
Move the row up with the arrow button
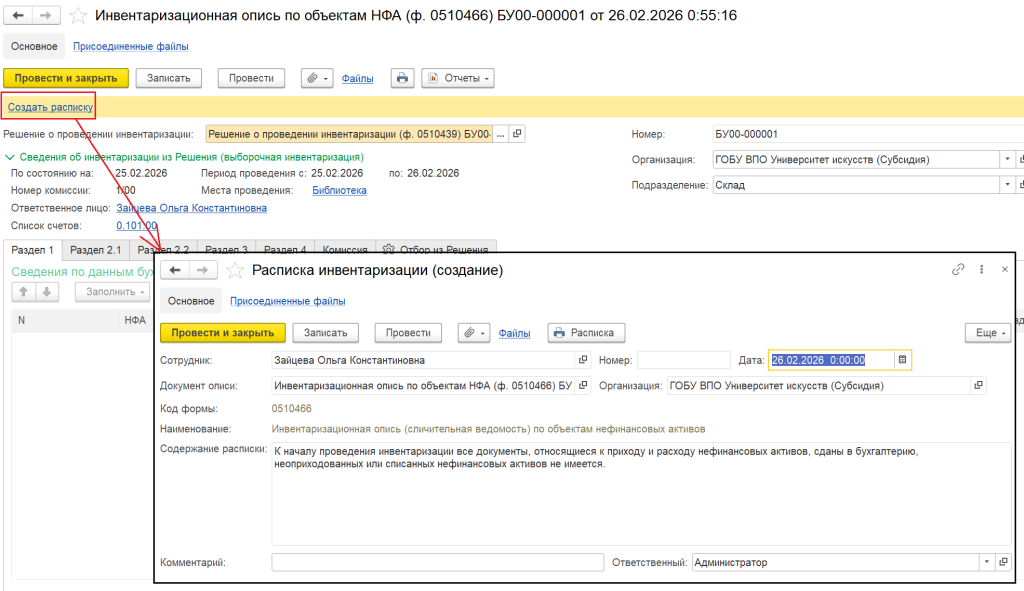[22, 292]
